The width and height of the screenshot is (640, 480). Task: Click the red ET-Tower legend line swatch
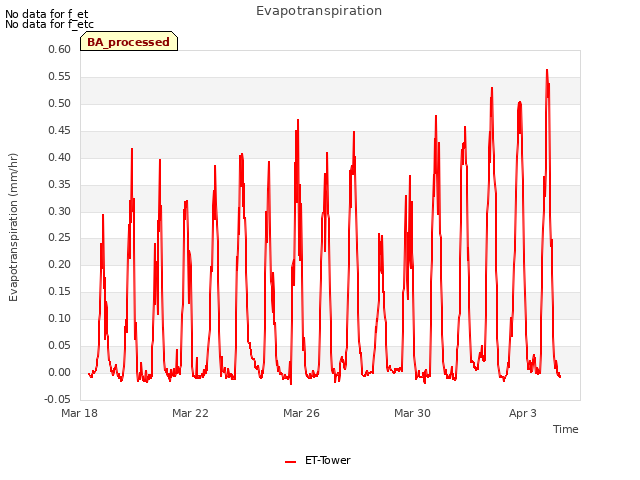tap(290, 462)
